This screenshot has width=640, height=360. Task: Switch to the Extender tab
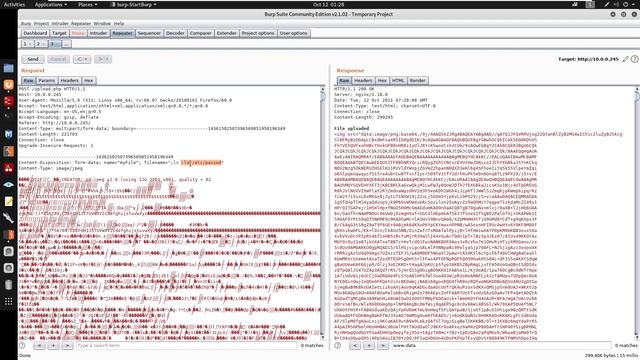[227, 33]
